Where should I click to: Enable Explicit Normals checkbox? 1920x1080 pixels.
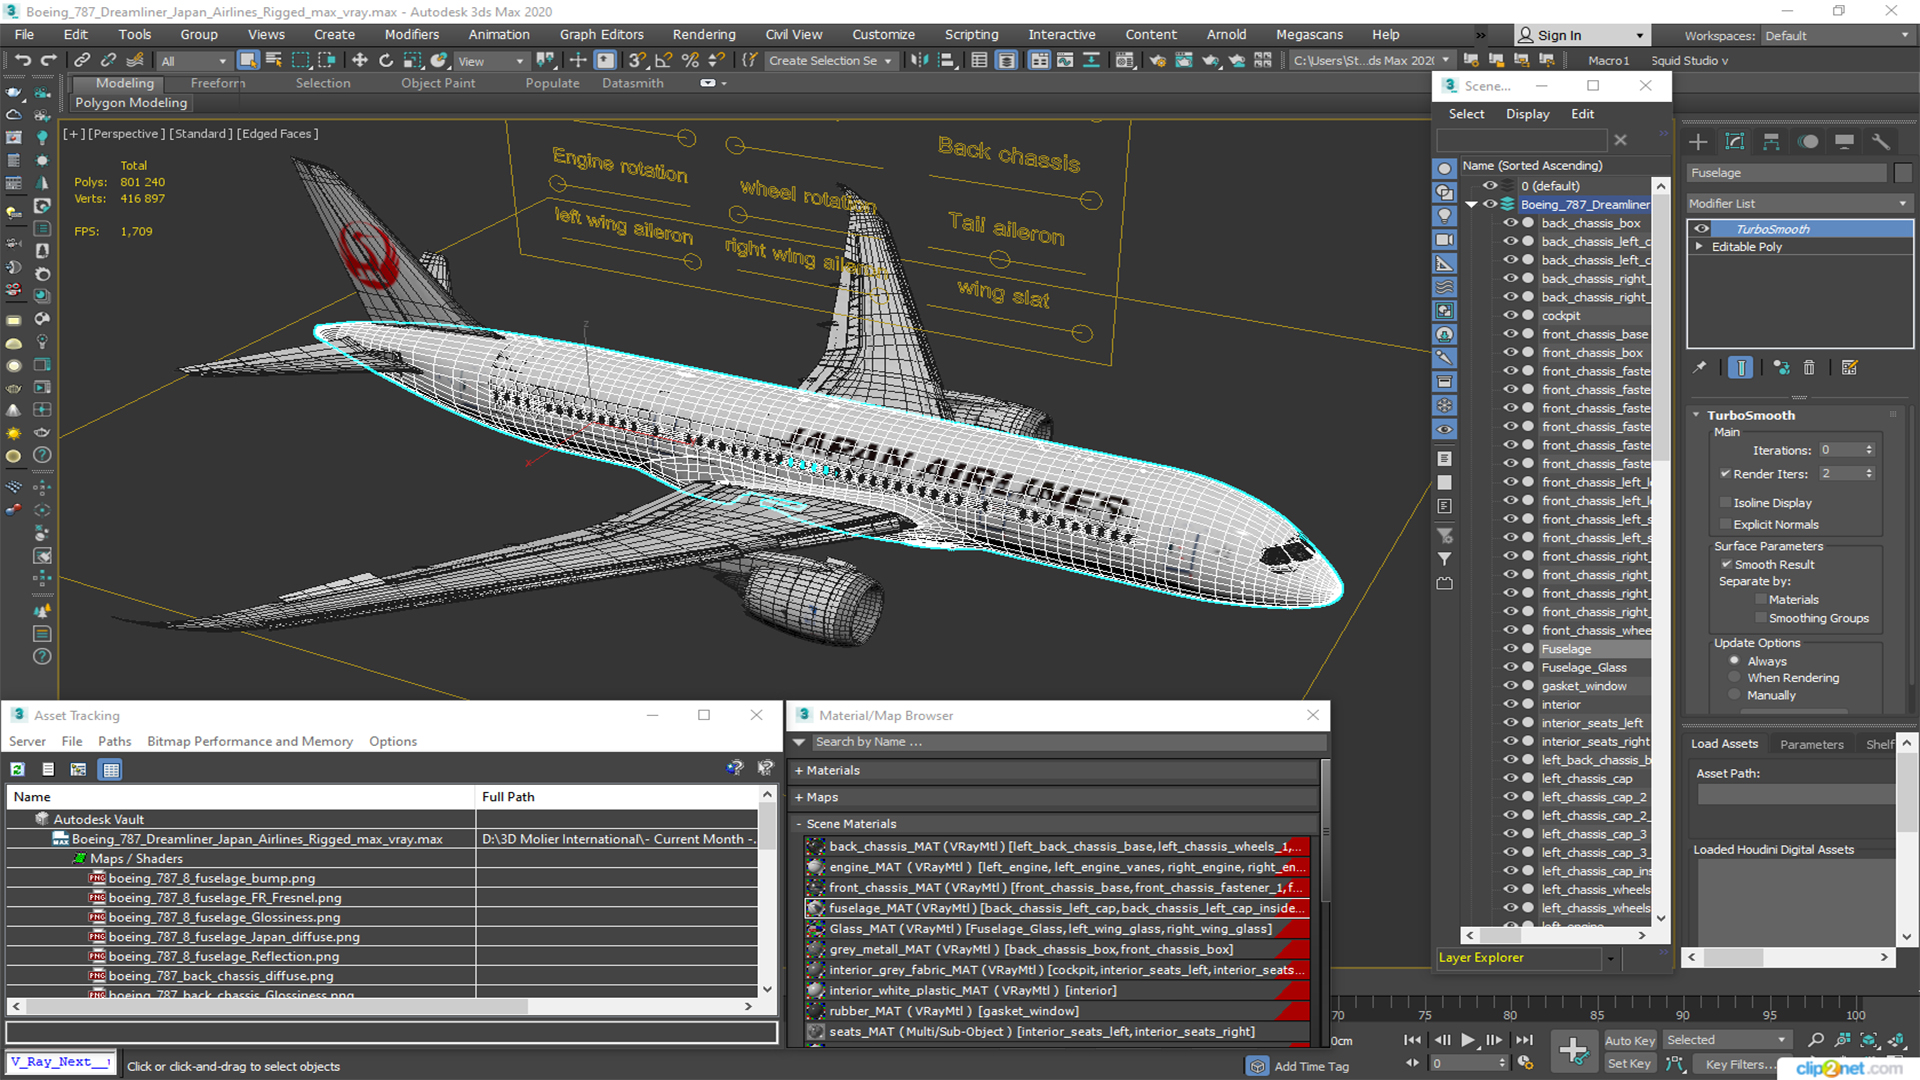(1725, 525)
